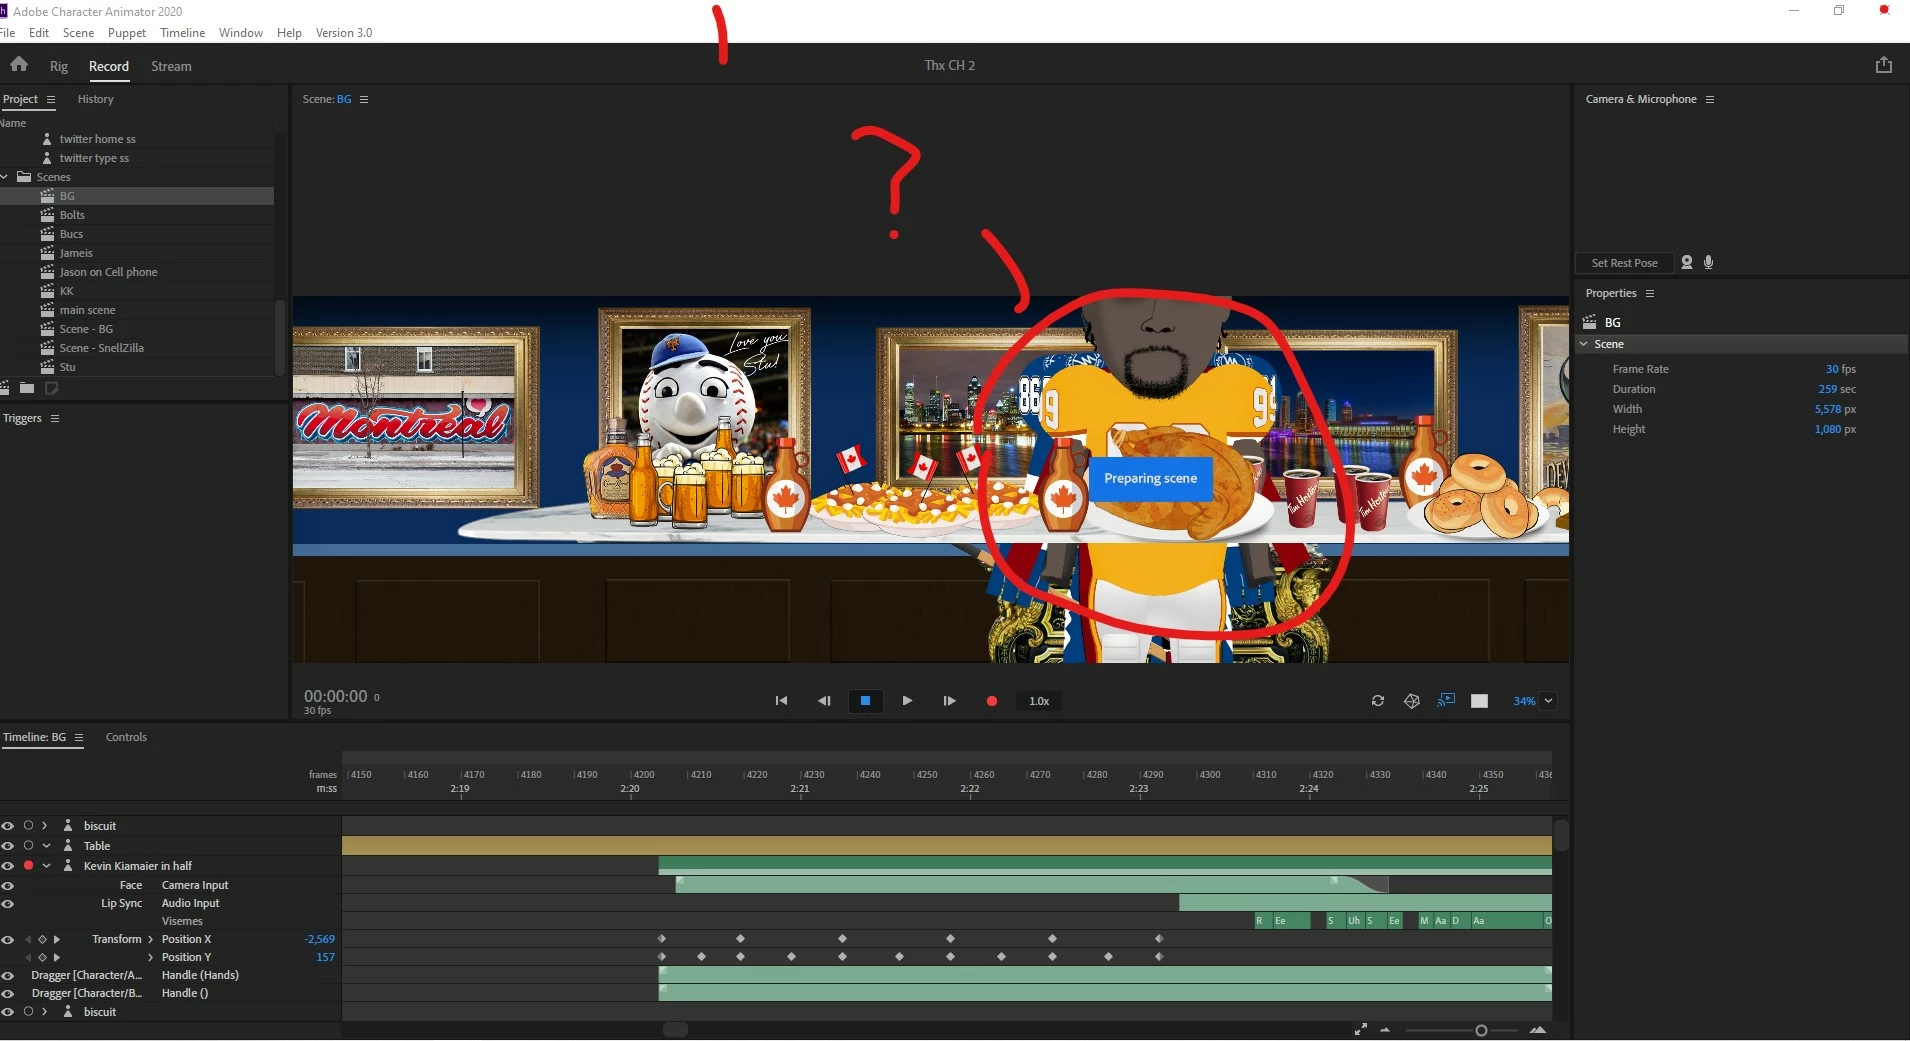
Task: Go to scene start playback button
Action: point(781,701)
